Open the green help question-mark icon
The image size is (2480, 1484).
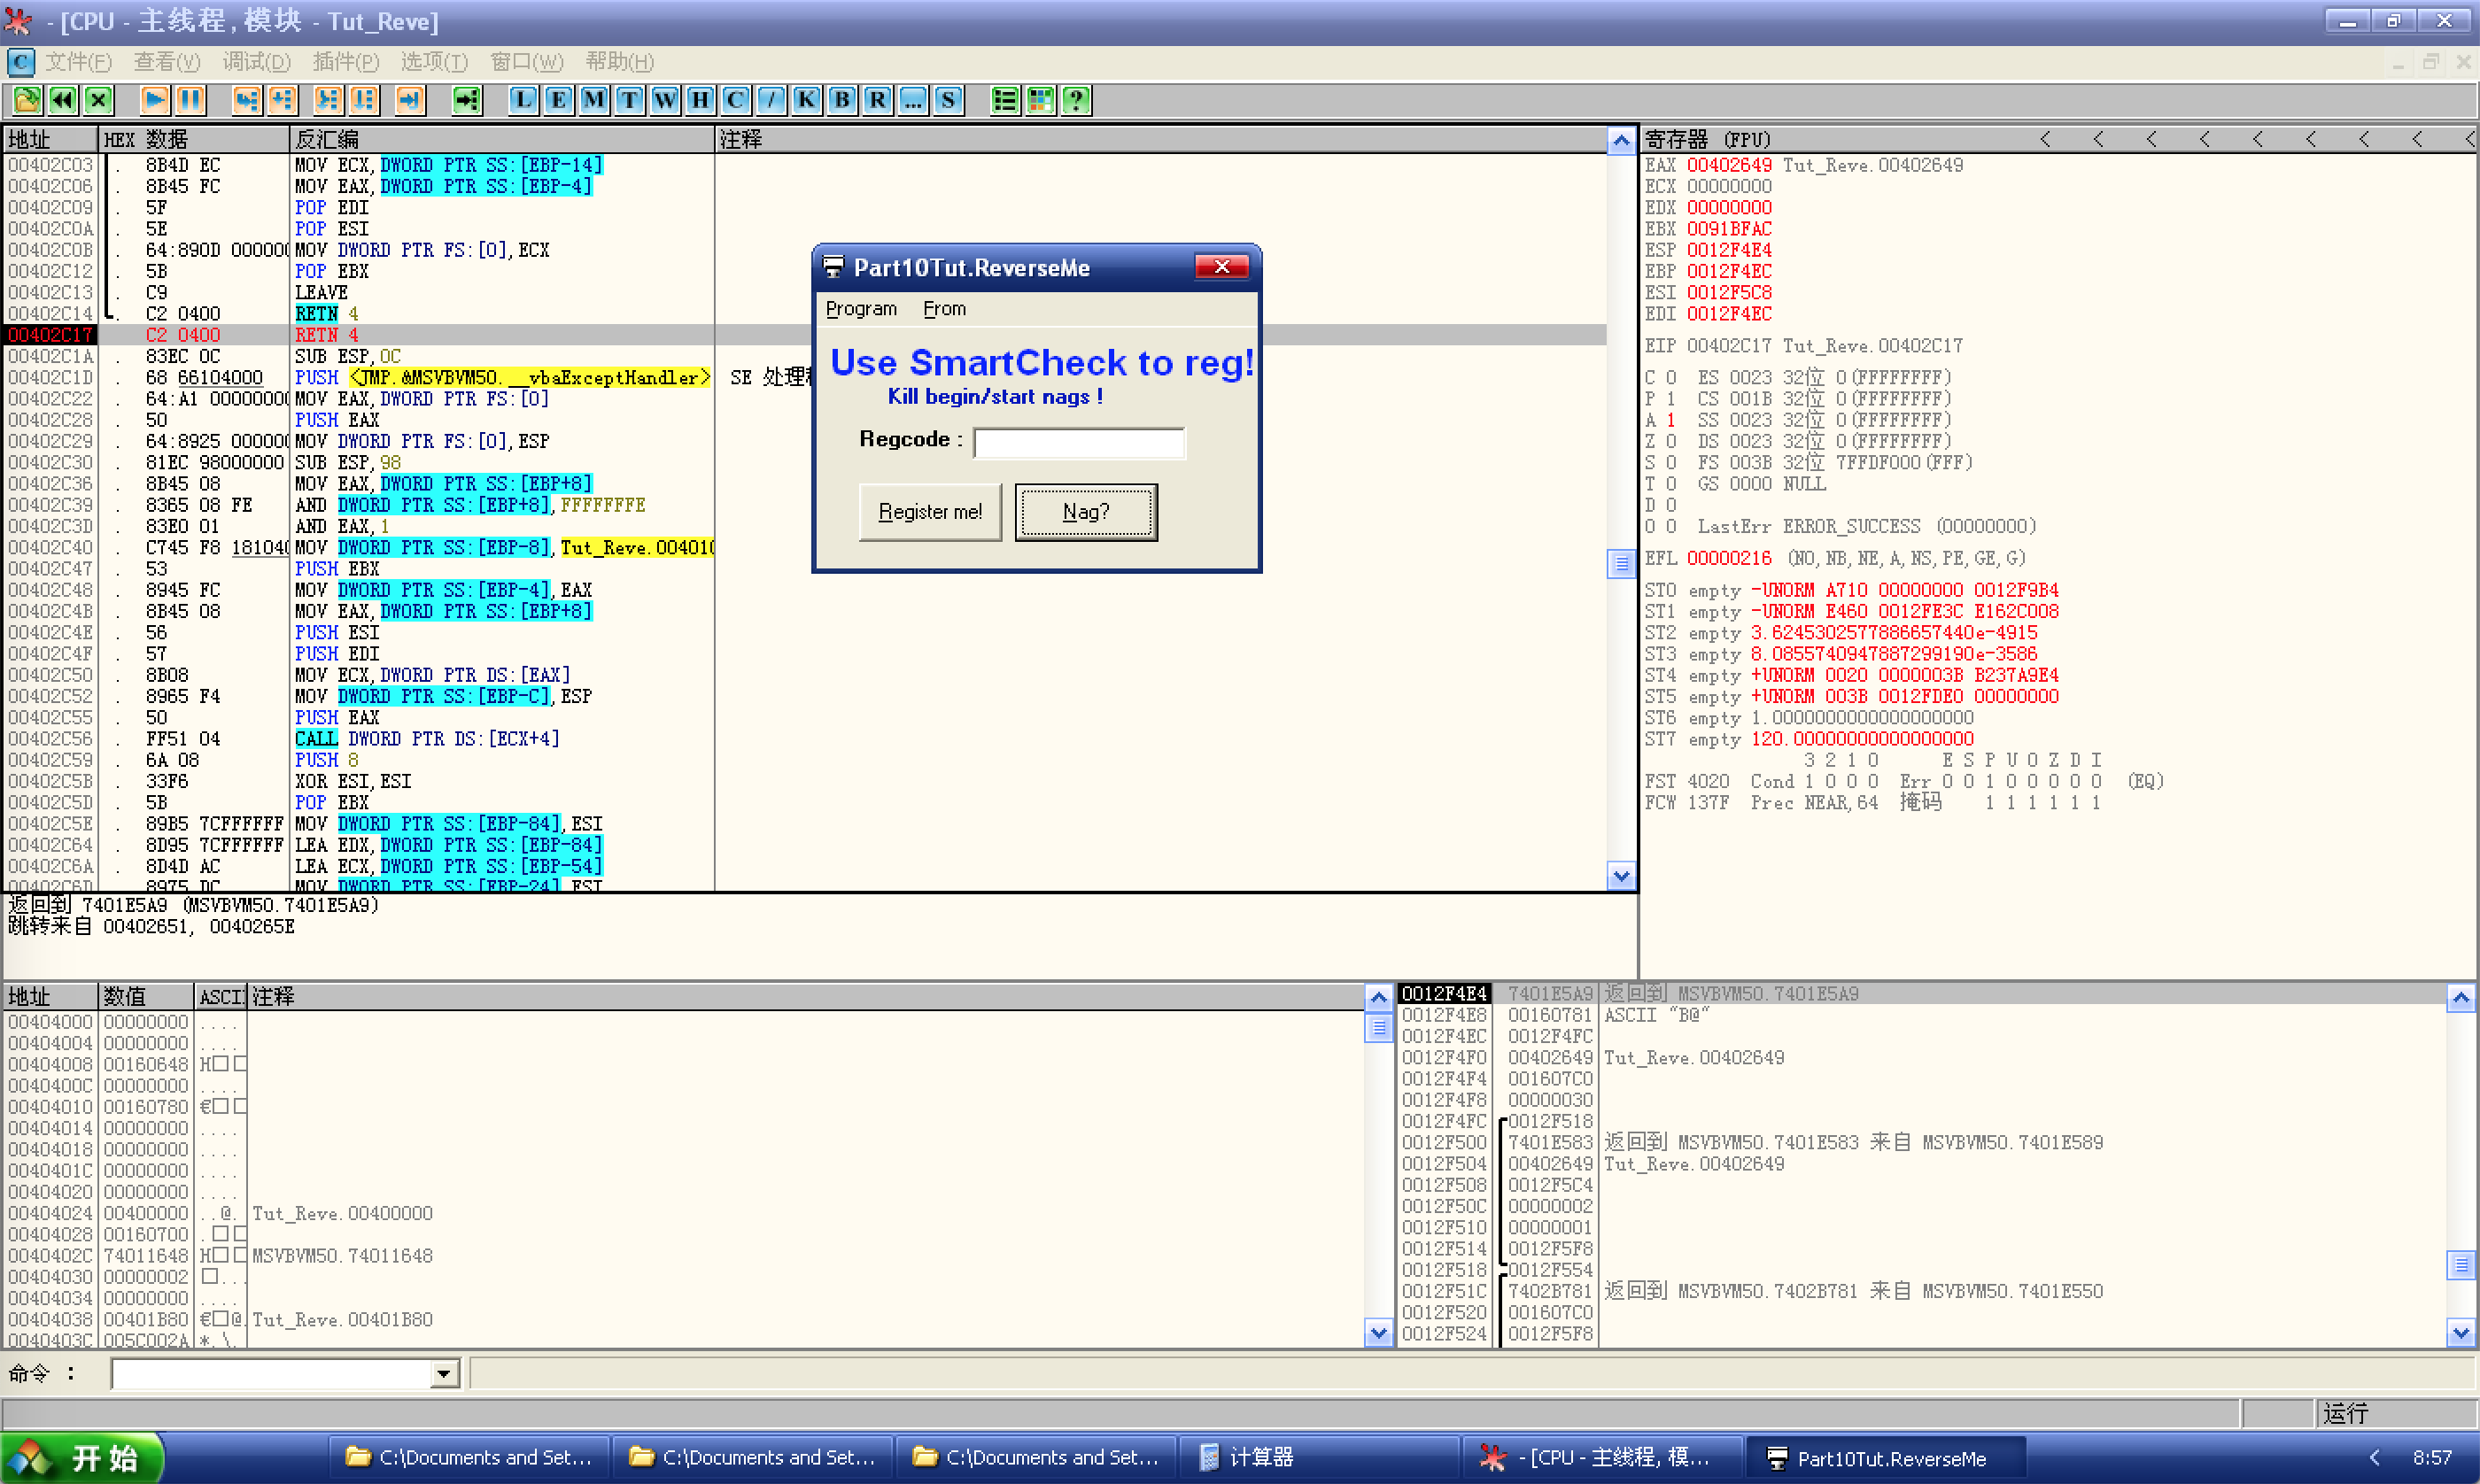(x=1076, y=100)
